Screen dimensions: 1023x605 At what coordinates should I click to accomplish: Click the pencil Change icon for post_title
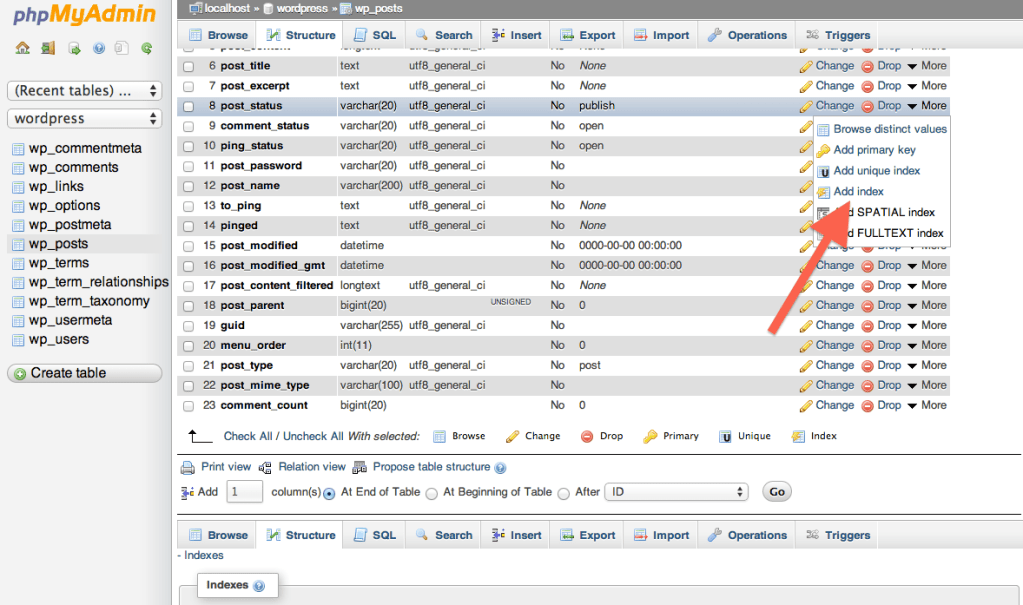point(806,66)
